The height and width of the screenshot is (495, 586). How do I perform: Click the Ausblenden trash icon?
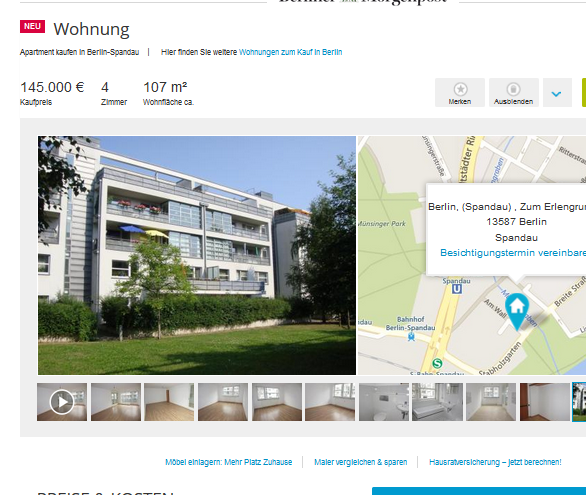tap(513, 89)
